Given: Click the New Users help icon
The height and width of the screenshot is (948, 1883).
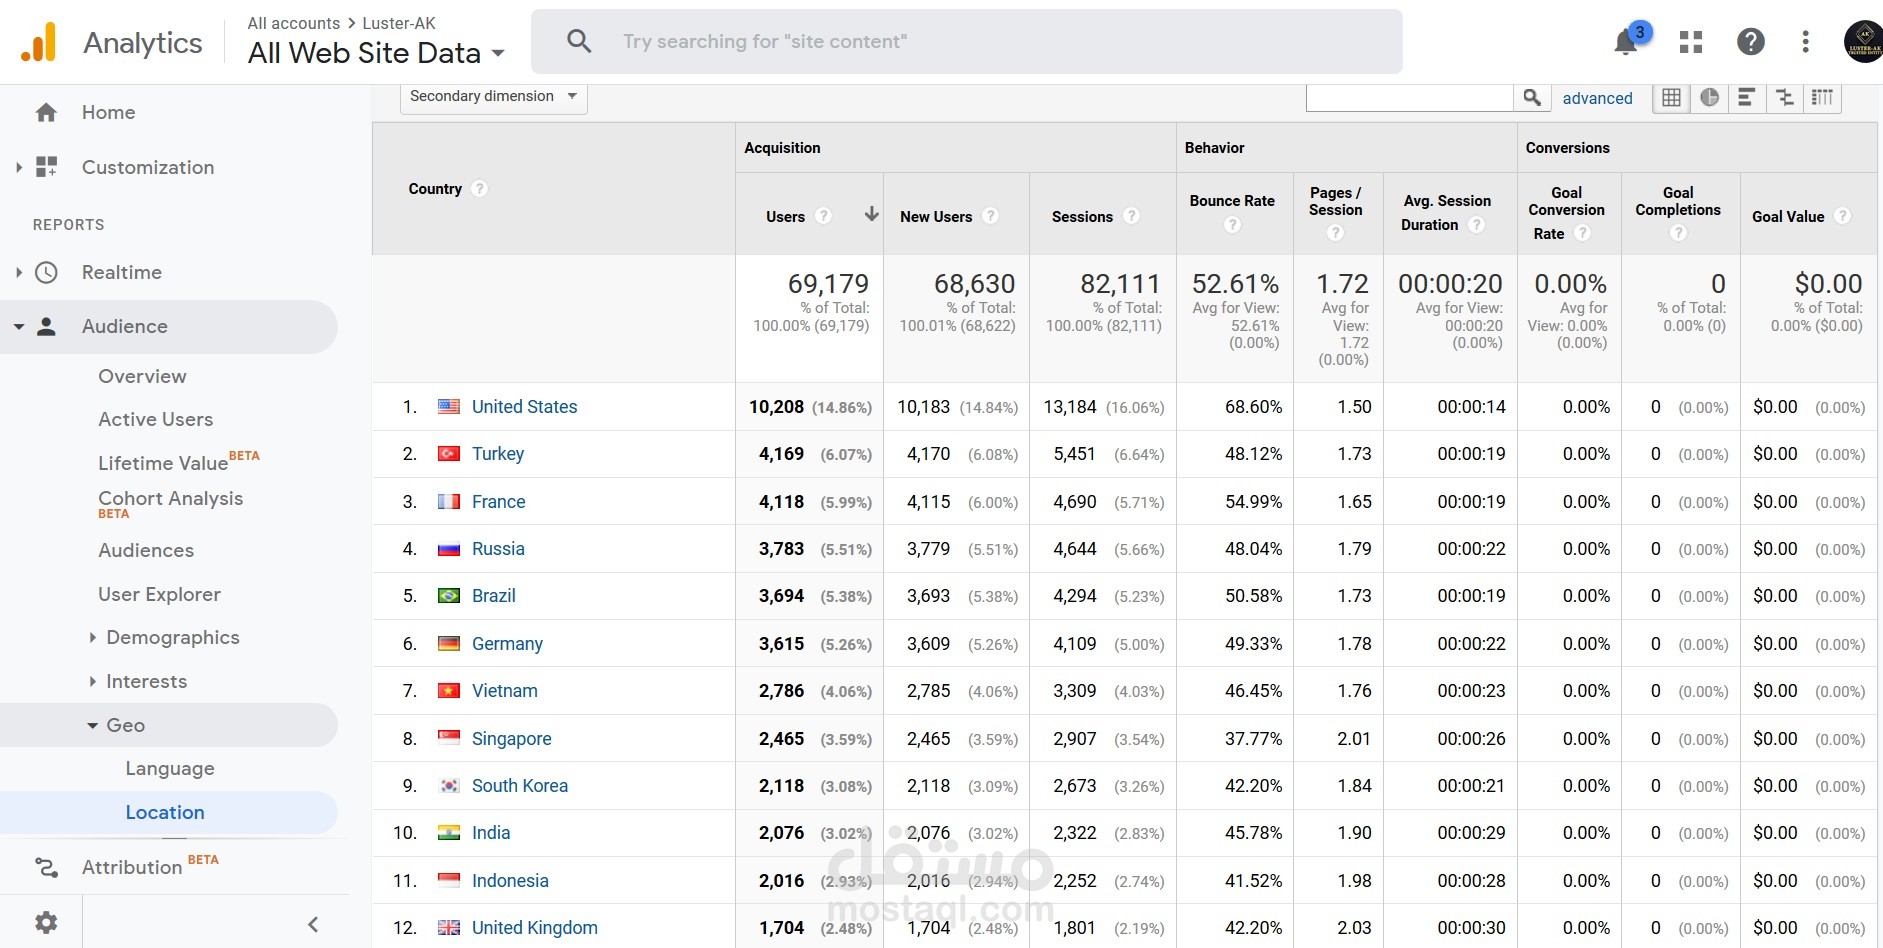Looking at the screenshot, I should tap(990, 216).
